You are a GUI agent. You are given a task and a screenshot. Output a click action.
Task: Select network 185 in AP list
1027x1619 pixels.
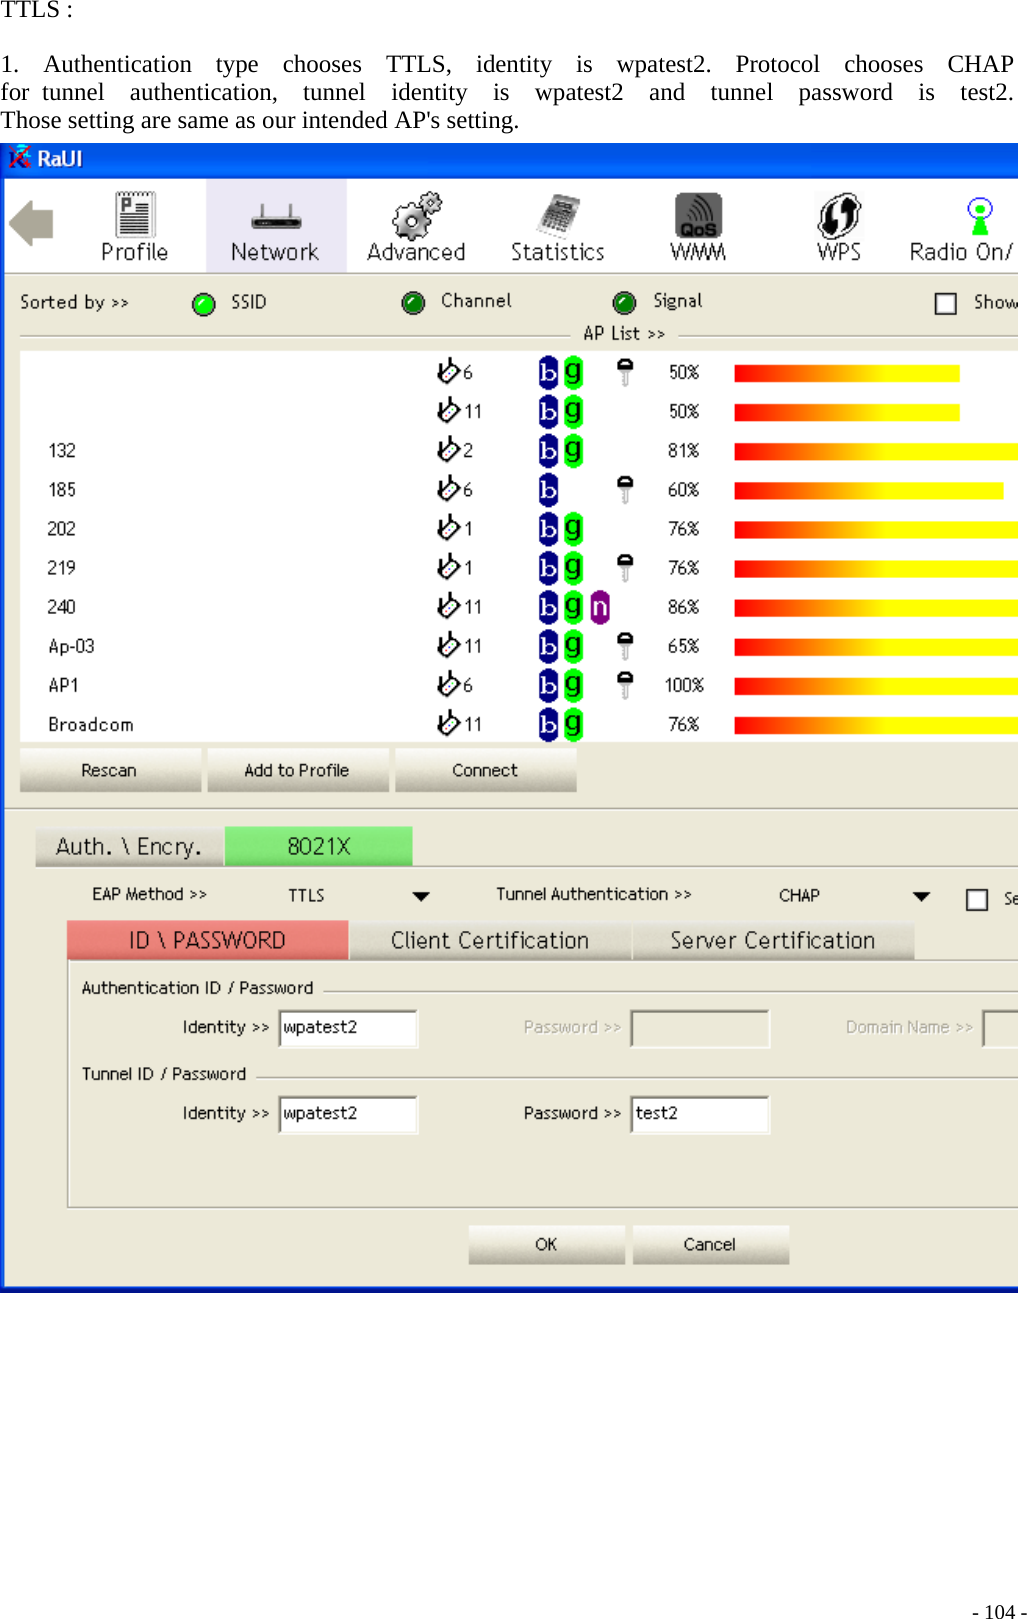pos(518,489)
